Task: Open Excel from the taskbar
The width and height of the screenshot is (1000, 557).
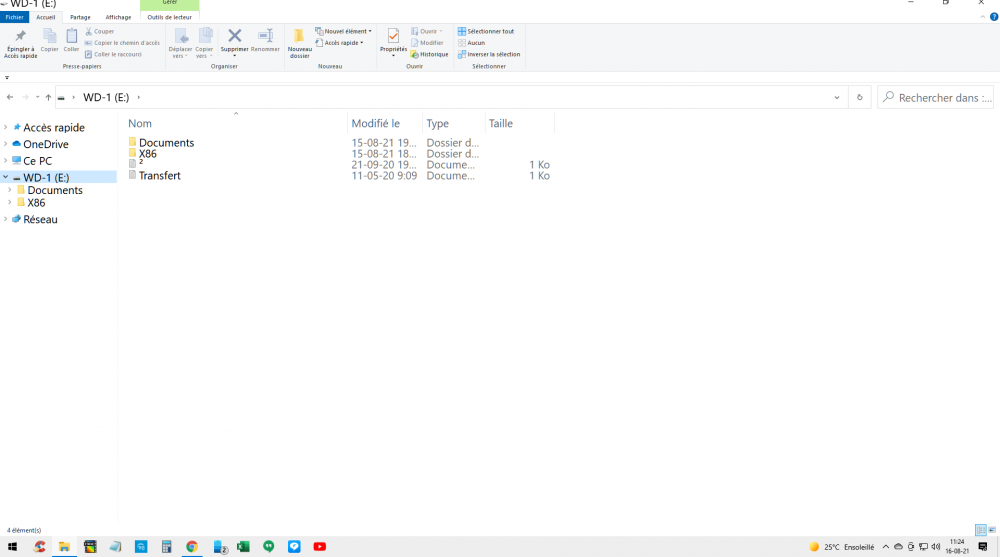Action: (x=243, y=547)
